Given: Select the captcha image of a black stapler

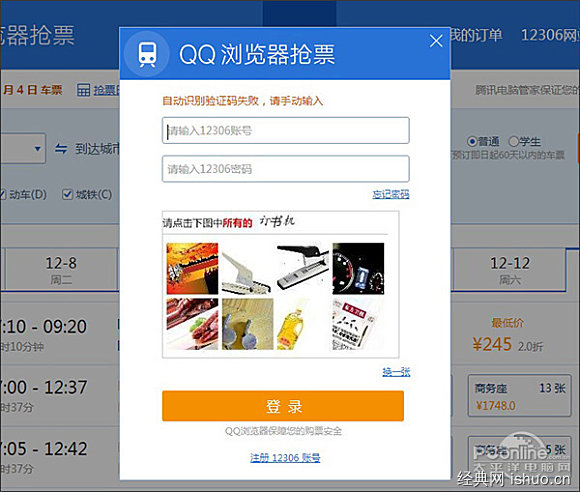Looking at the screenshot, I should (303, 268).
